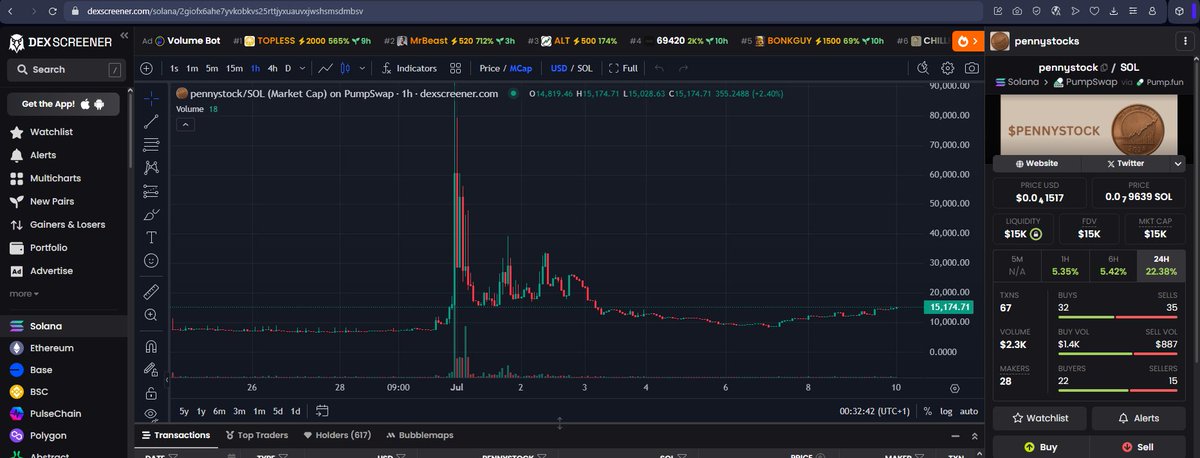This screenshot has height=458, width=1200.
Task: Redo the last chart action
Action: 684,68
